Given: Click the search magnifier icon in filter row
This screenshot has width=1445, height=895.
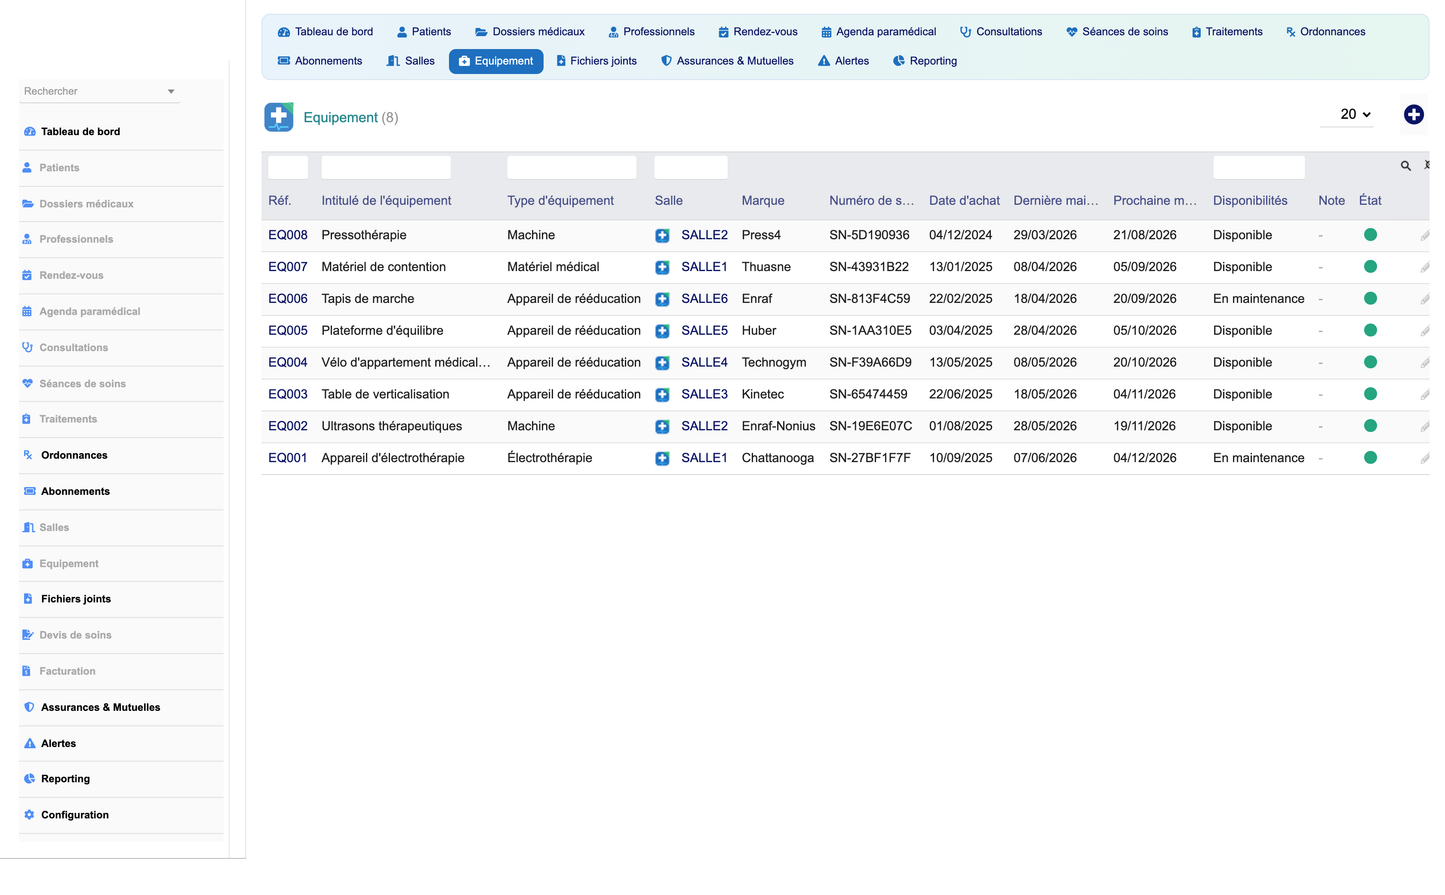Looking at the screenshot, I should [1405, 166].
